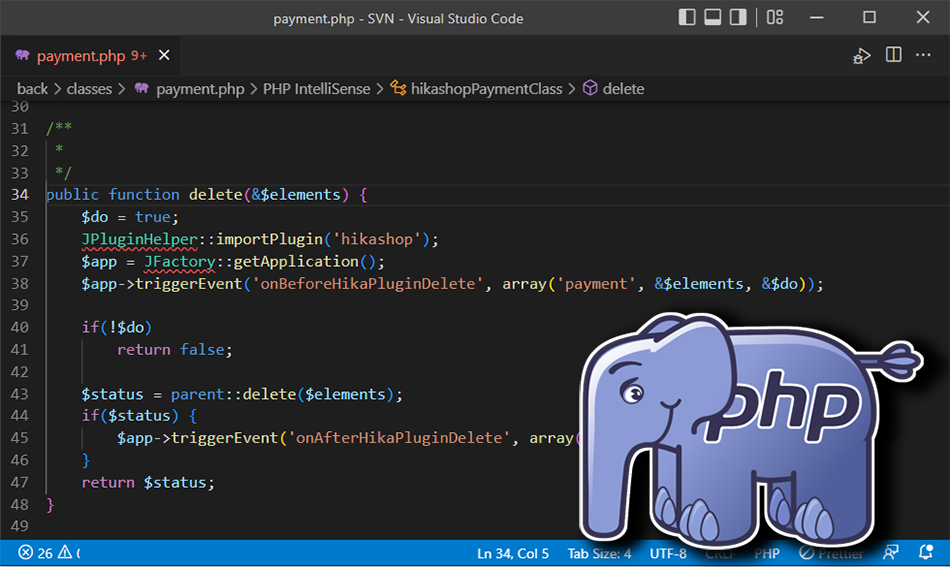Click 'if($status) {' on line 44
This screenshot has height=567, width=950.
tap(139, 416)
